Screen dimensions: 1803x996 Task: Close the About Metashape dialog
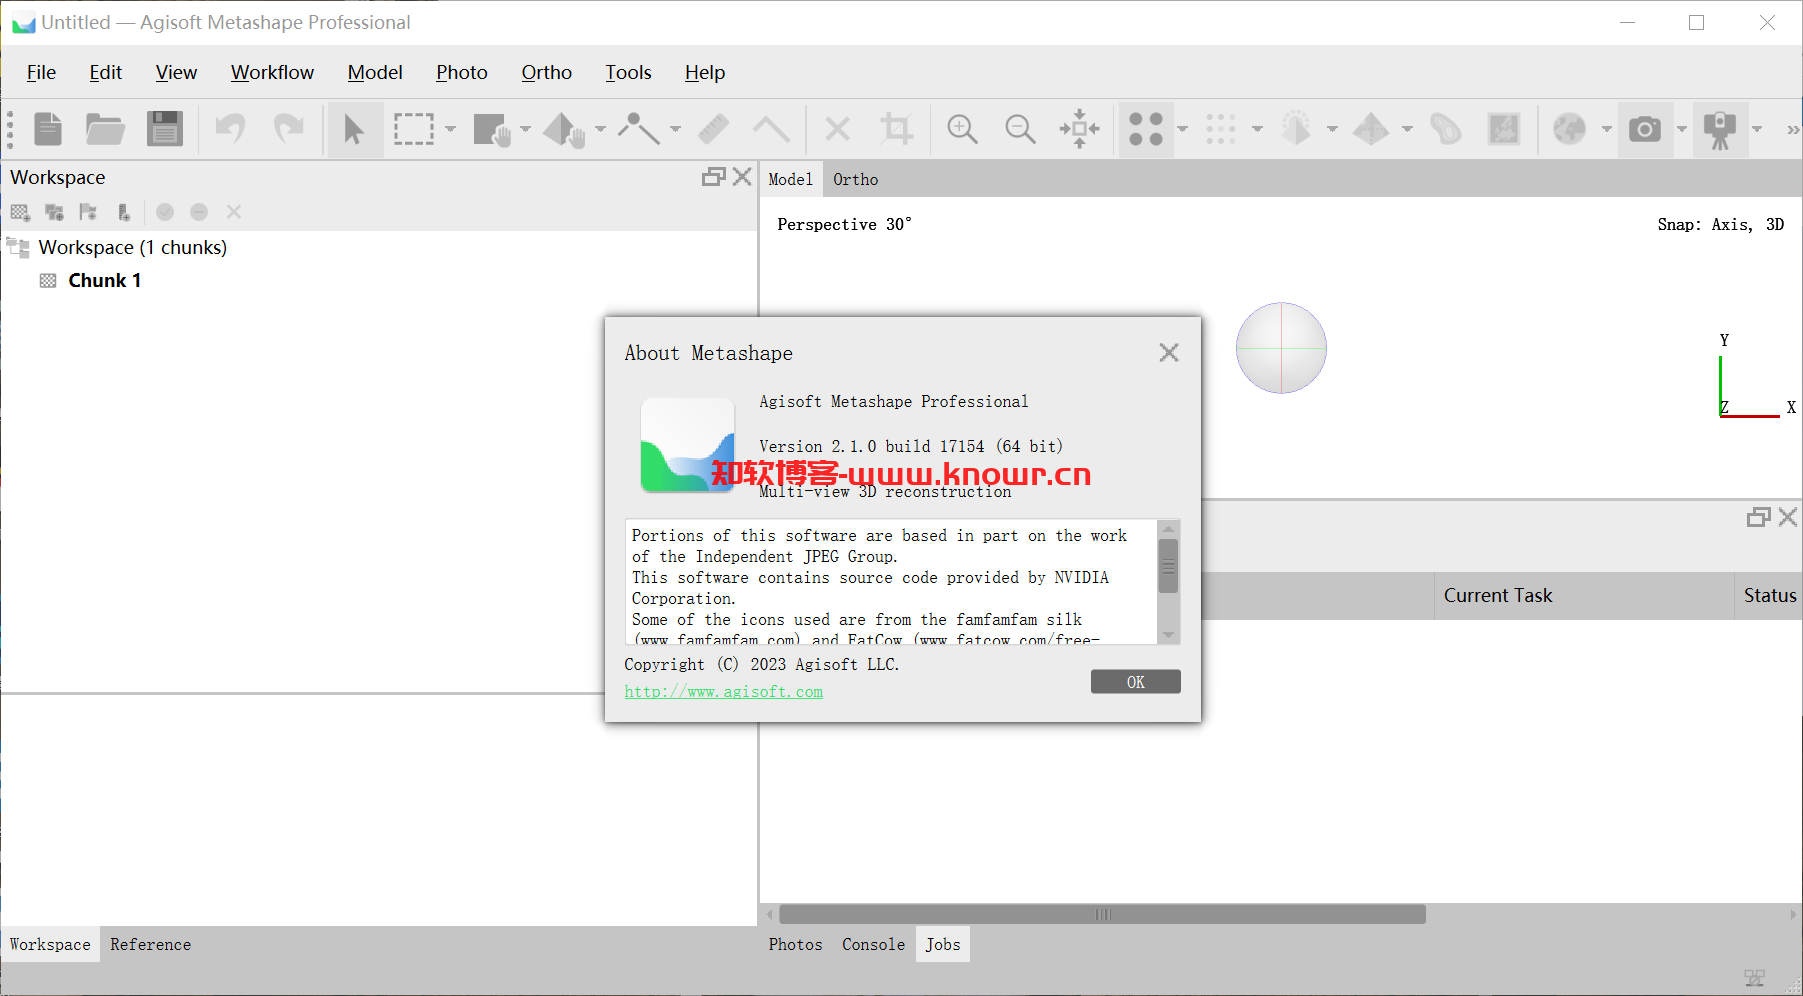coord(1169,352)
